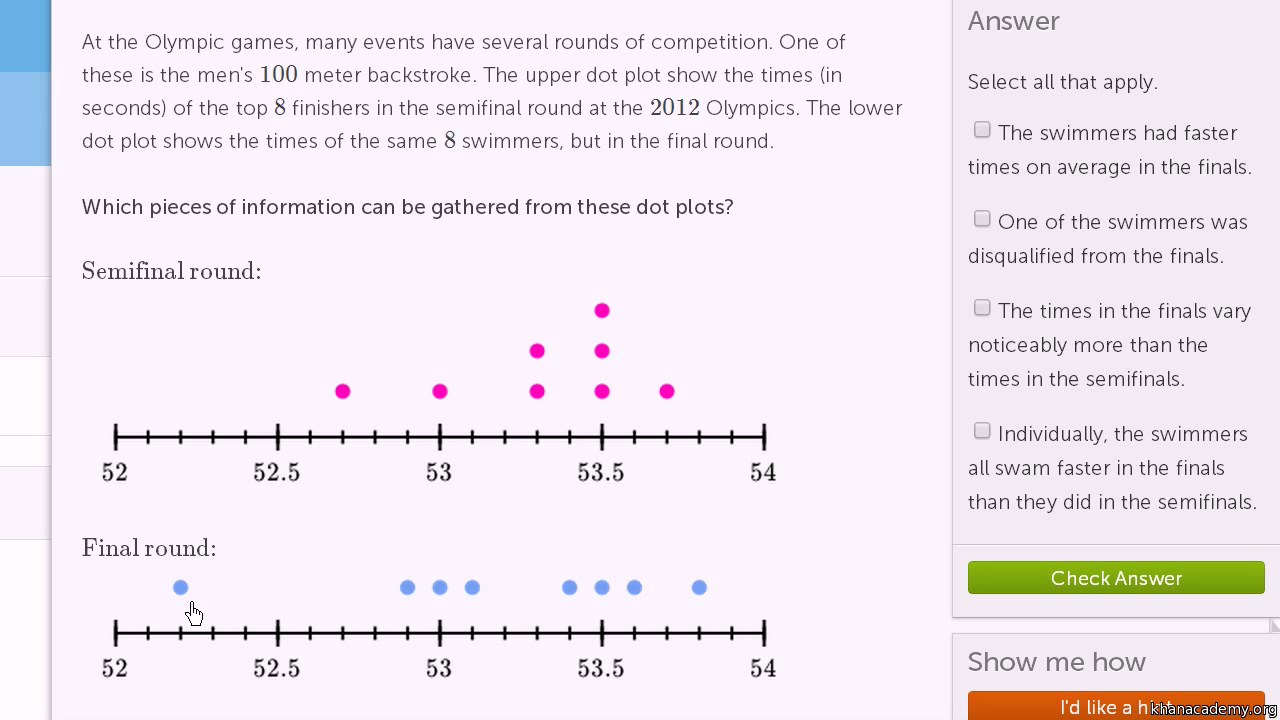Click the small scrollbar handle beside Show me how
Image resolution: width=1280 pixels, height=720 pixels.
(x=1275, y=626)
